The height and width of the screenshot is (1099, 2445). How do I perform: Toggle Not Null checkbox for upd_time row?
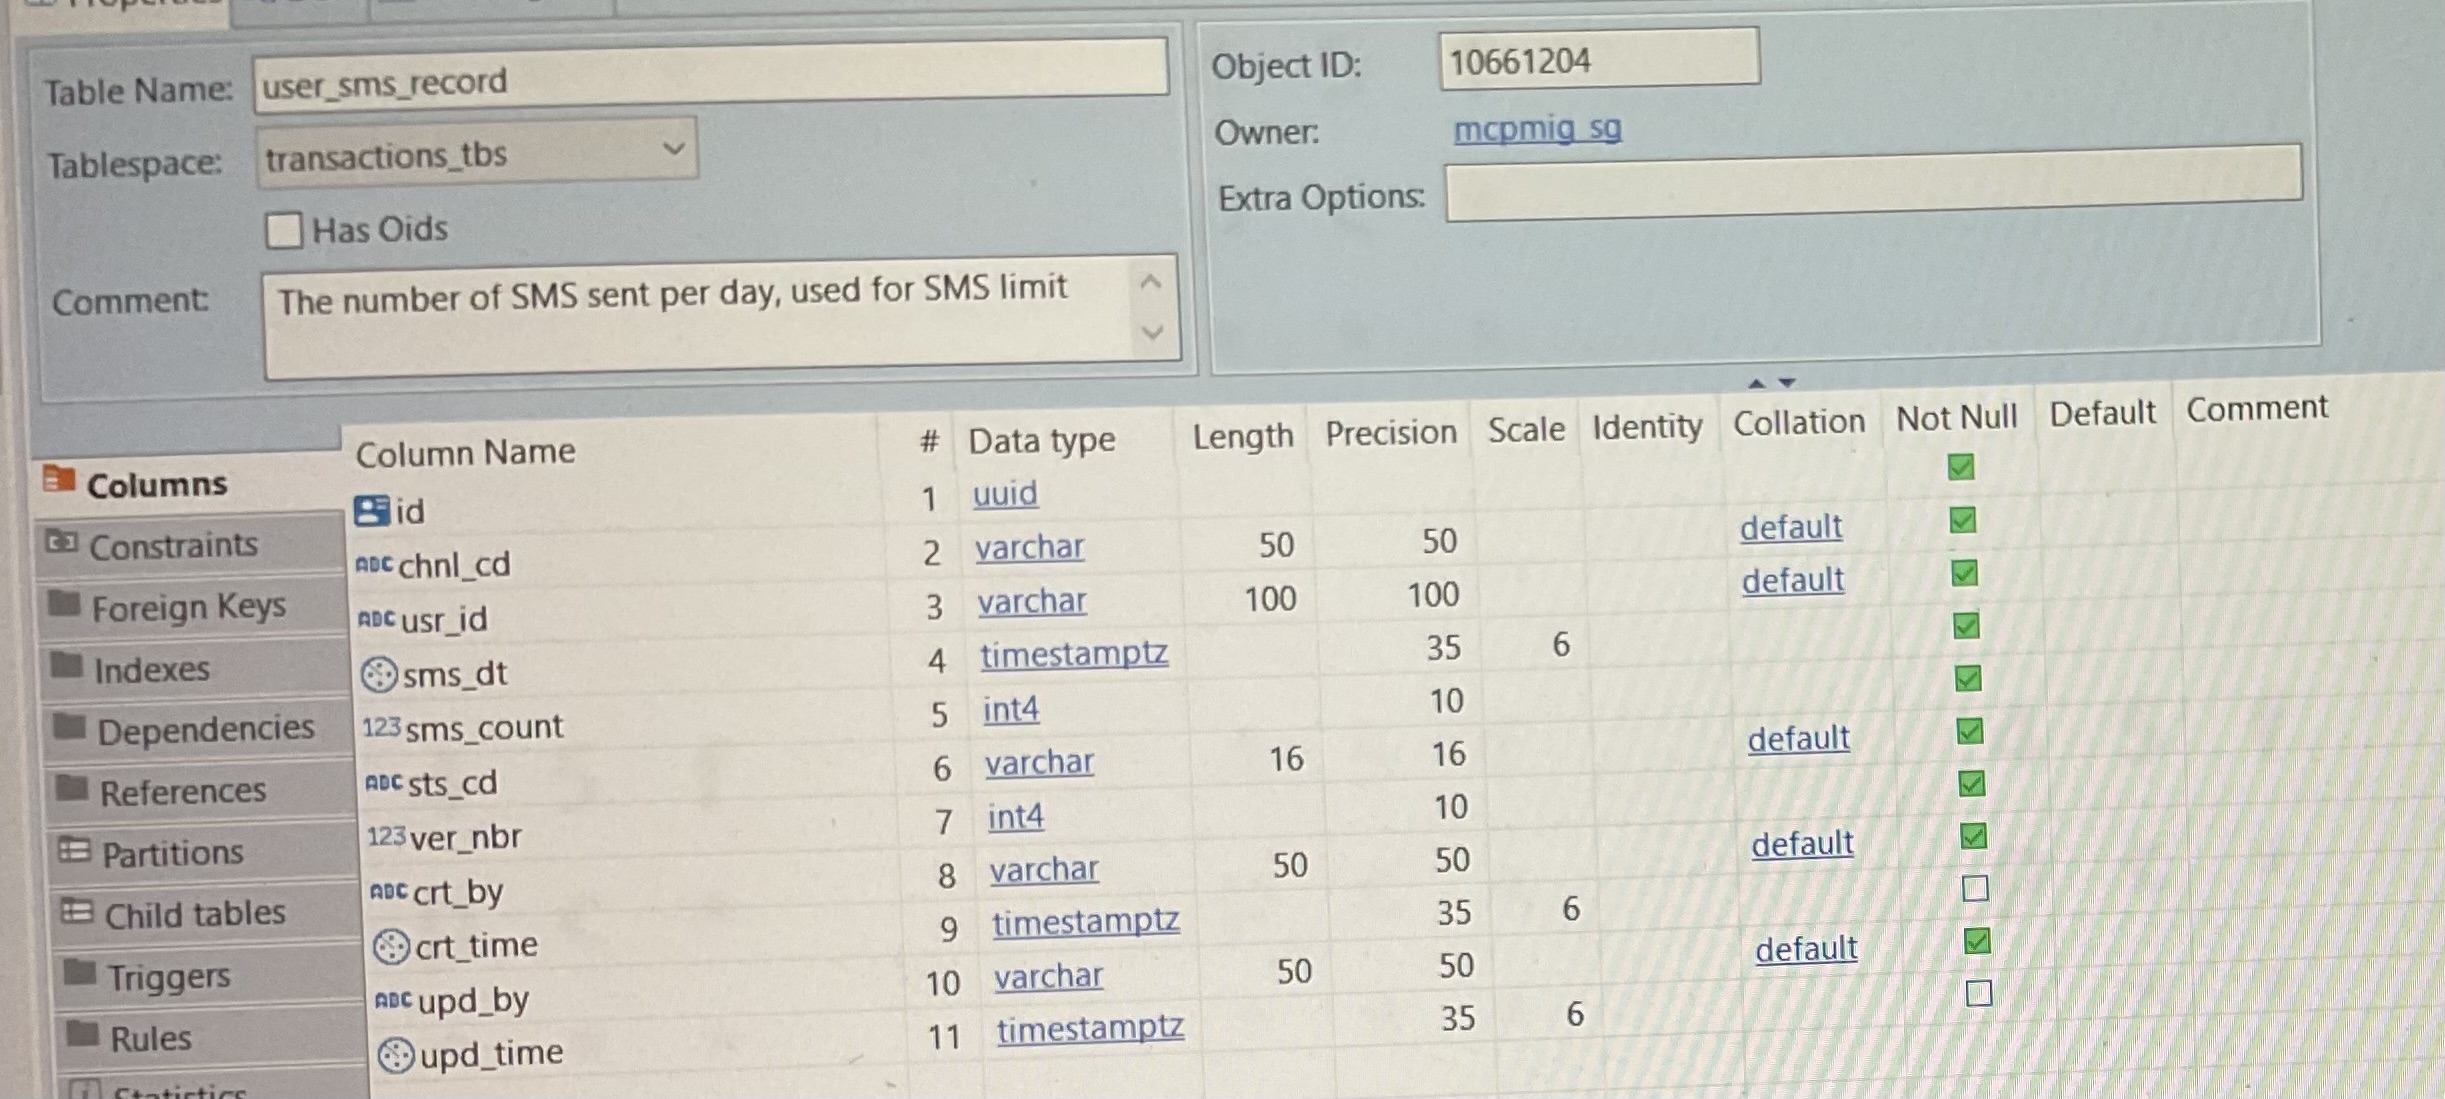1978,993
